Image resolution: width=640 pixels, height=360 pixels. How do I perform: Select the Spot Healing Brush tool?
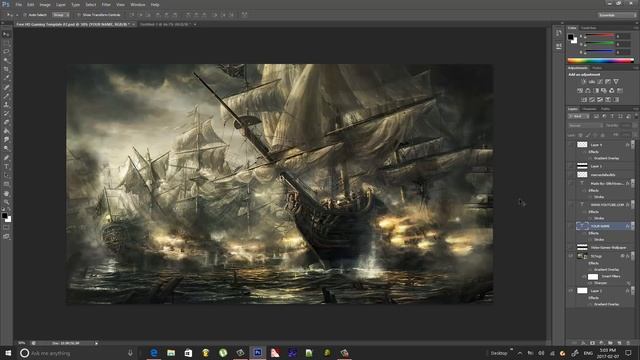(x=6, y=87)
